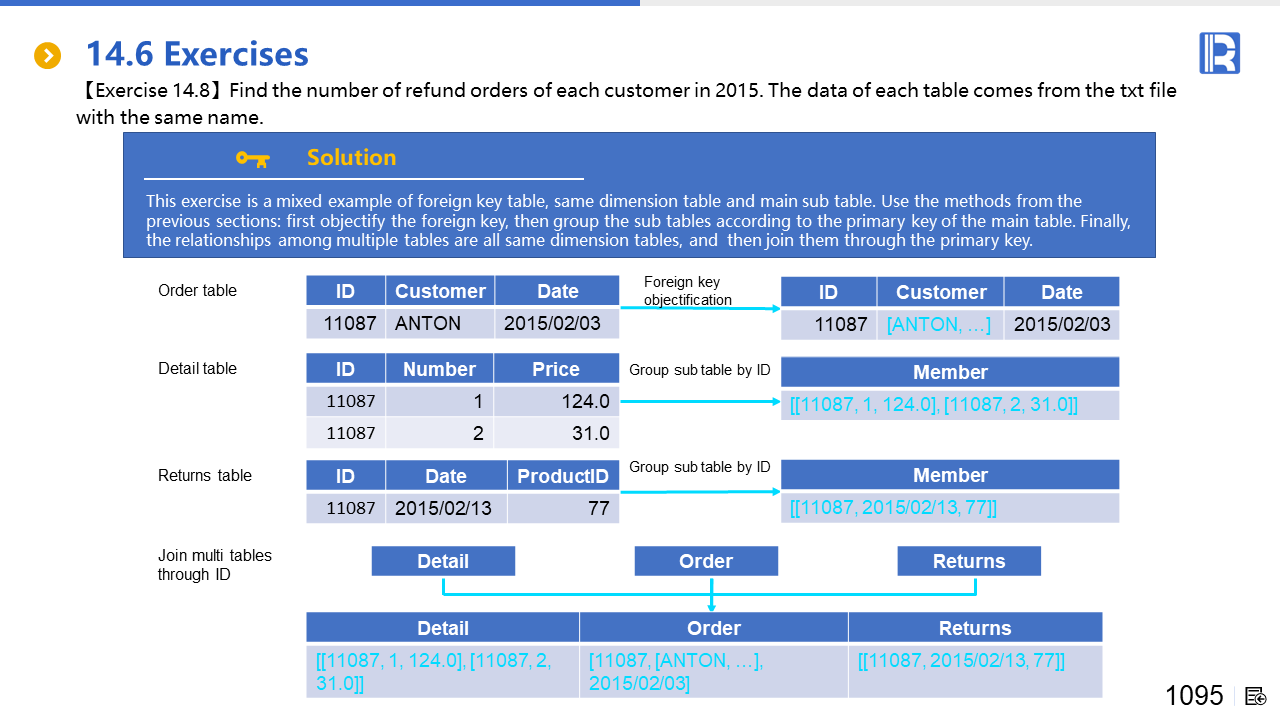Click the Returns box in join diagram

(969, 561)
